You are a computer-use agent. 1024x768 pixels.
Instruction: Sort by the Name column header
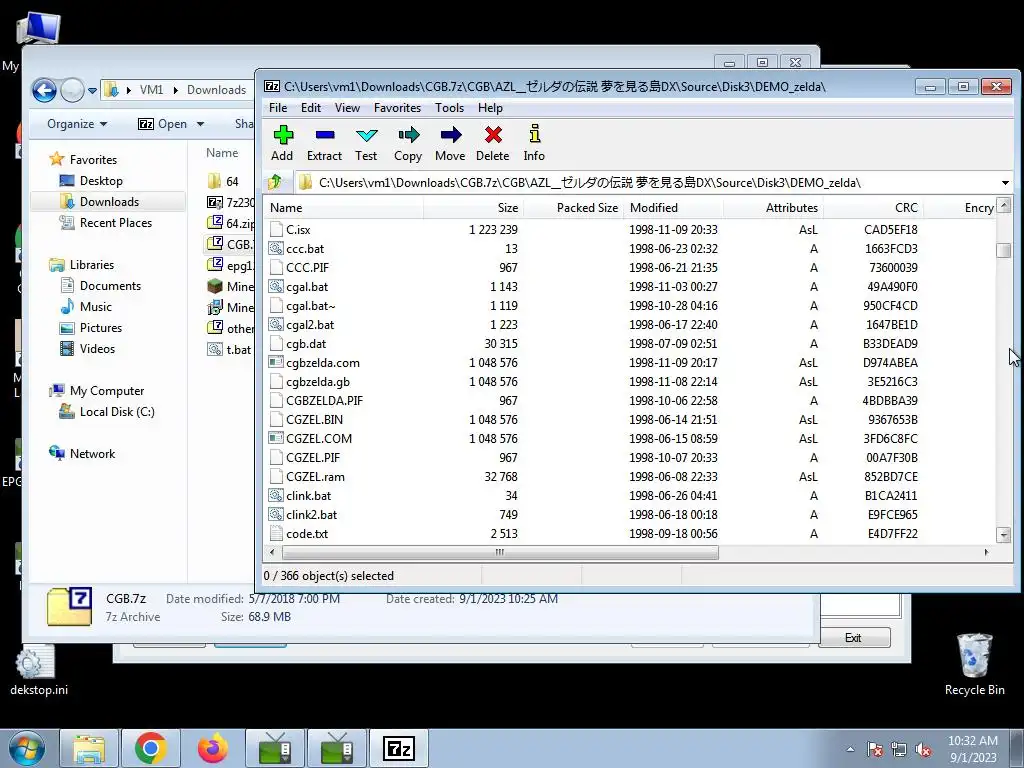pyautogui.click(x=344, y=208)
